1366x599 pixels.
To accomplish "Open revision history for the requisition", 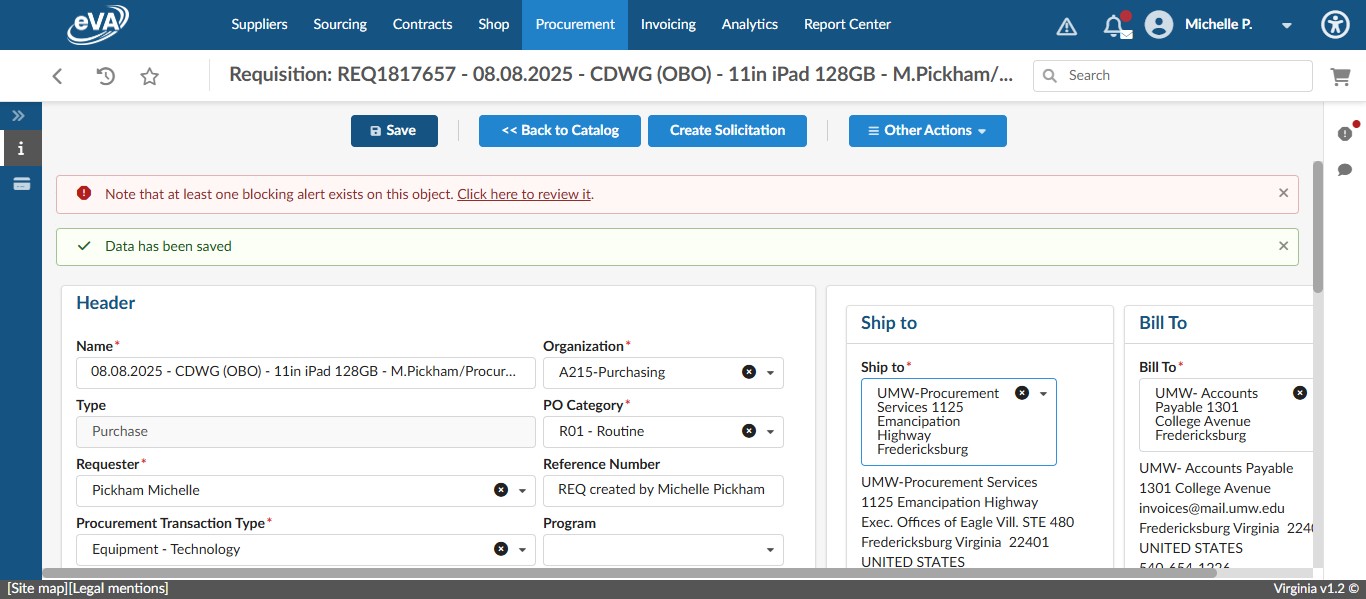I will coord(107,75).
